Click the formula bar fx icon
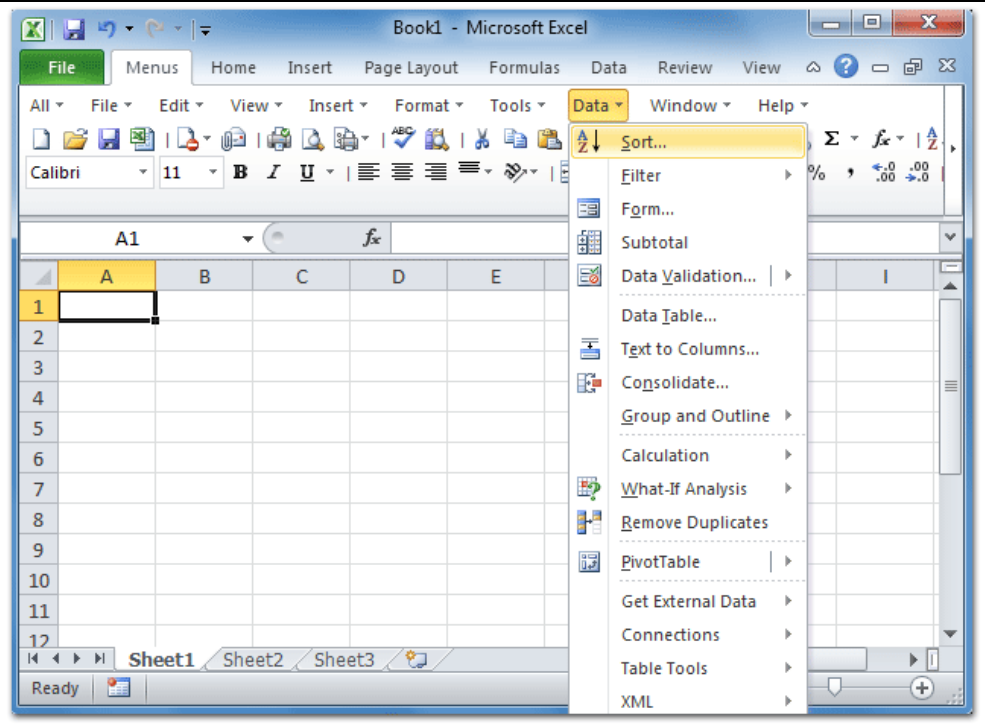985x728 pixels. 372,238
